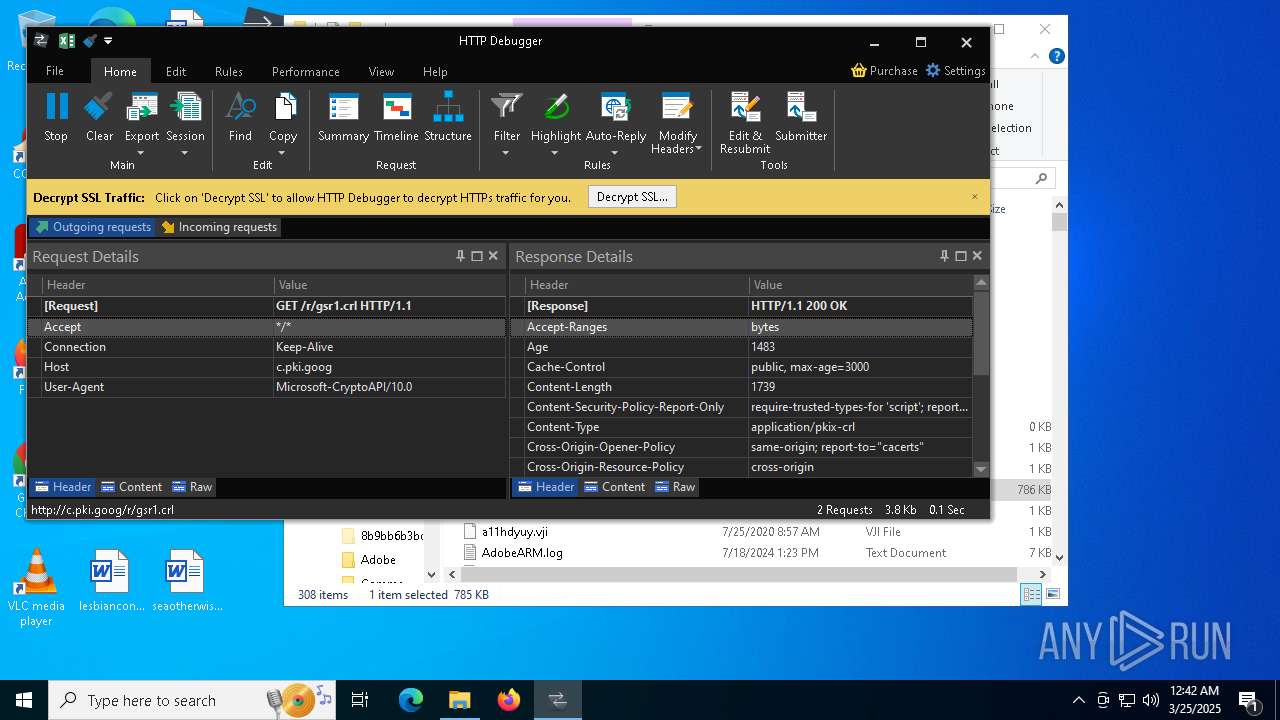Expand the Auto-Reply dropdown arrow

[x=615, y=153]
